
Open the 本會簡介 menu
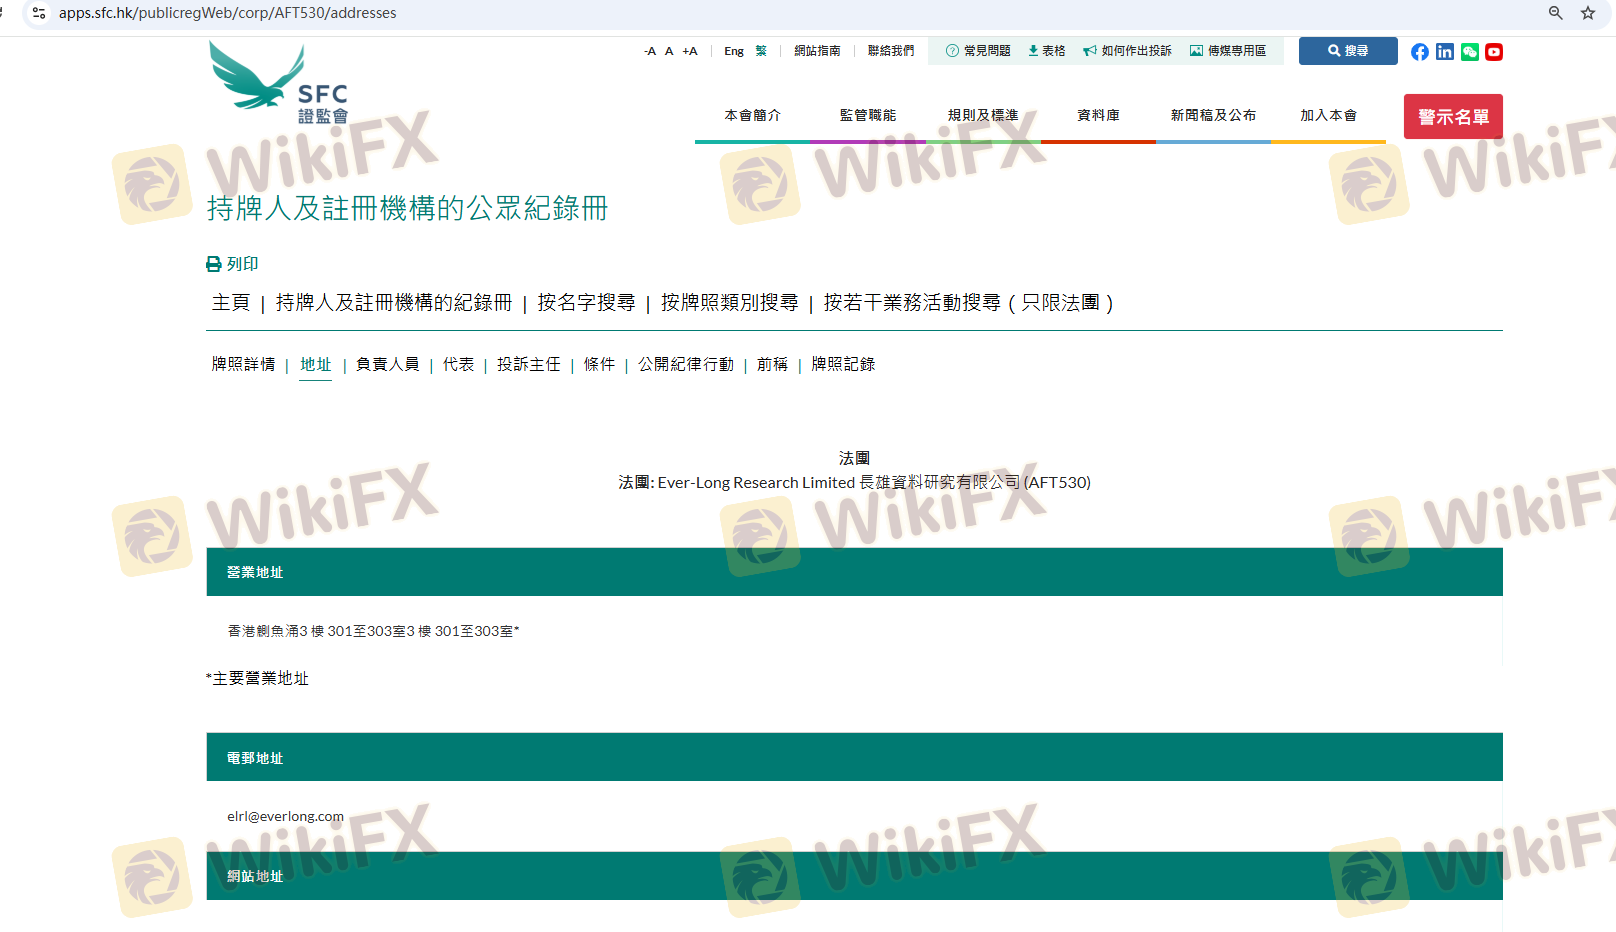pos(752,116)
